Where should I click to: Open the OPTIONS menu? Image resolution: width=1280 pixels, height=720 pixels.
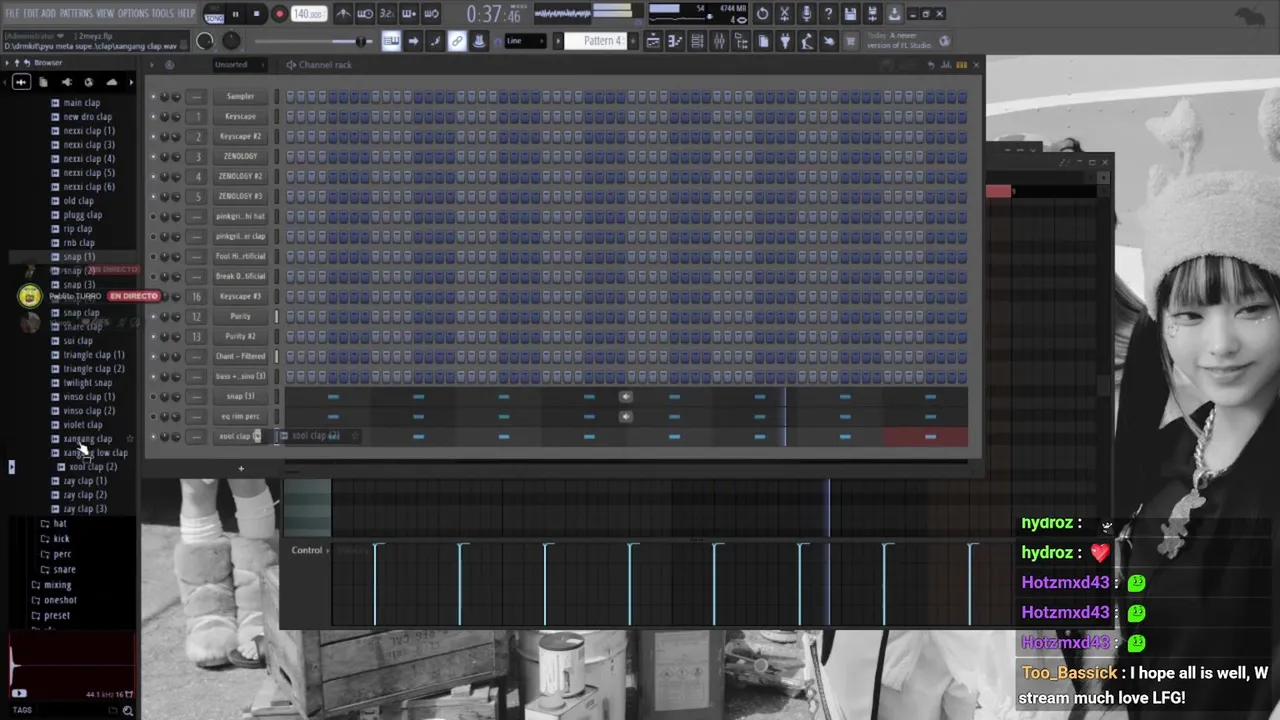[133, 13]
